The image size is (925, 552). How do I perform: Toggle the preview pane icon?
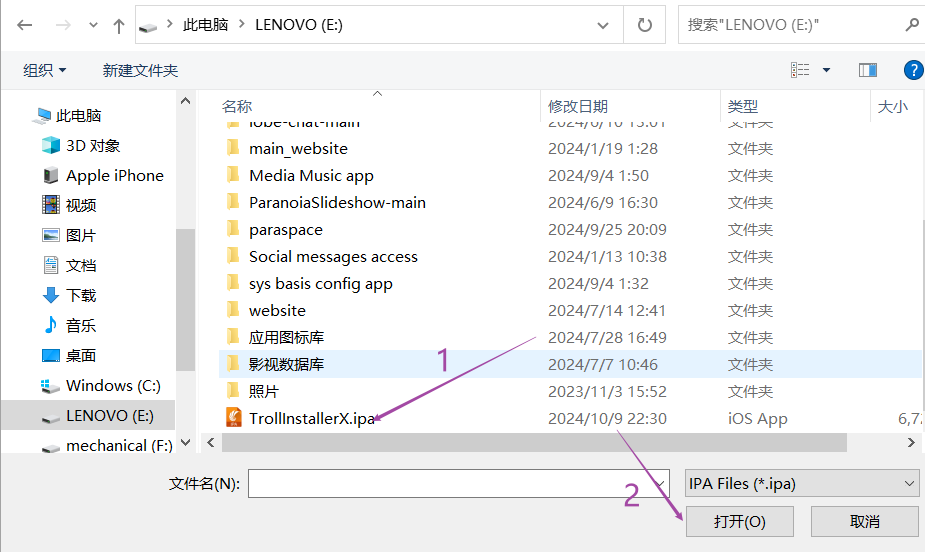(x=867, y=70)
